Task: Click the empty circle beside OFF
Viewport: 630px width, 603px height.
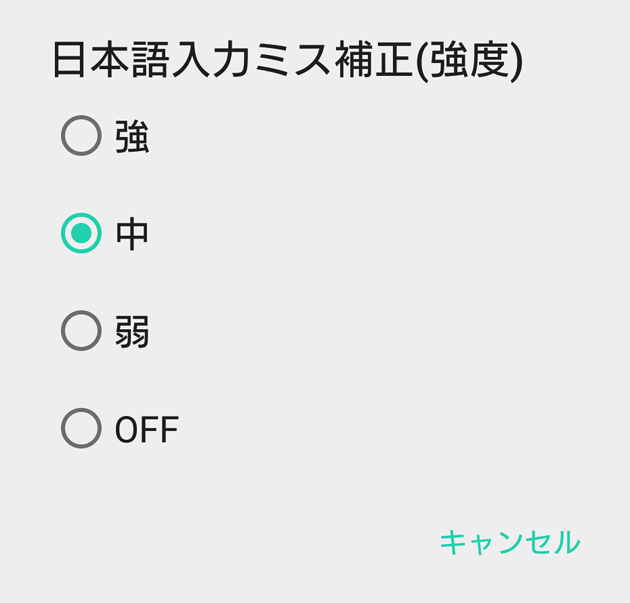Action: (81, 429)
